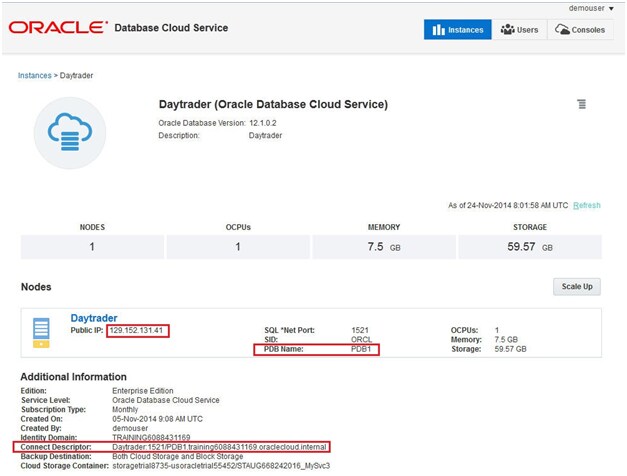This screenshot has width=627, height=476.
Task: Click the Instances bar chart icon
Action: tap(438, 30)
